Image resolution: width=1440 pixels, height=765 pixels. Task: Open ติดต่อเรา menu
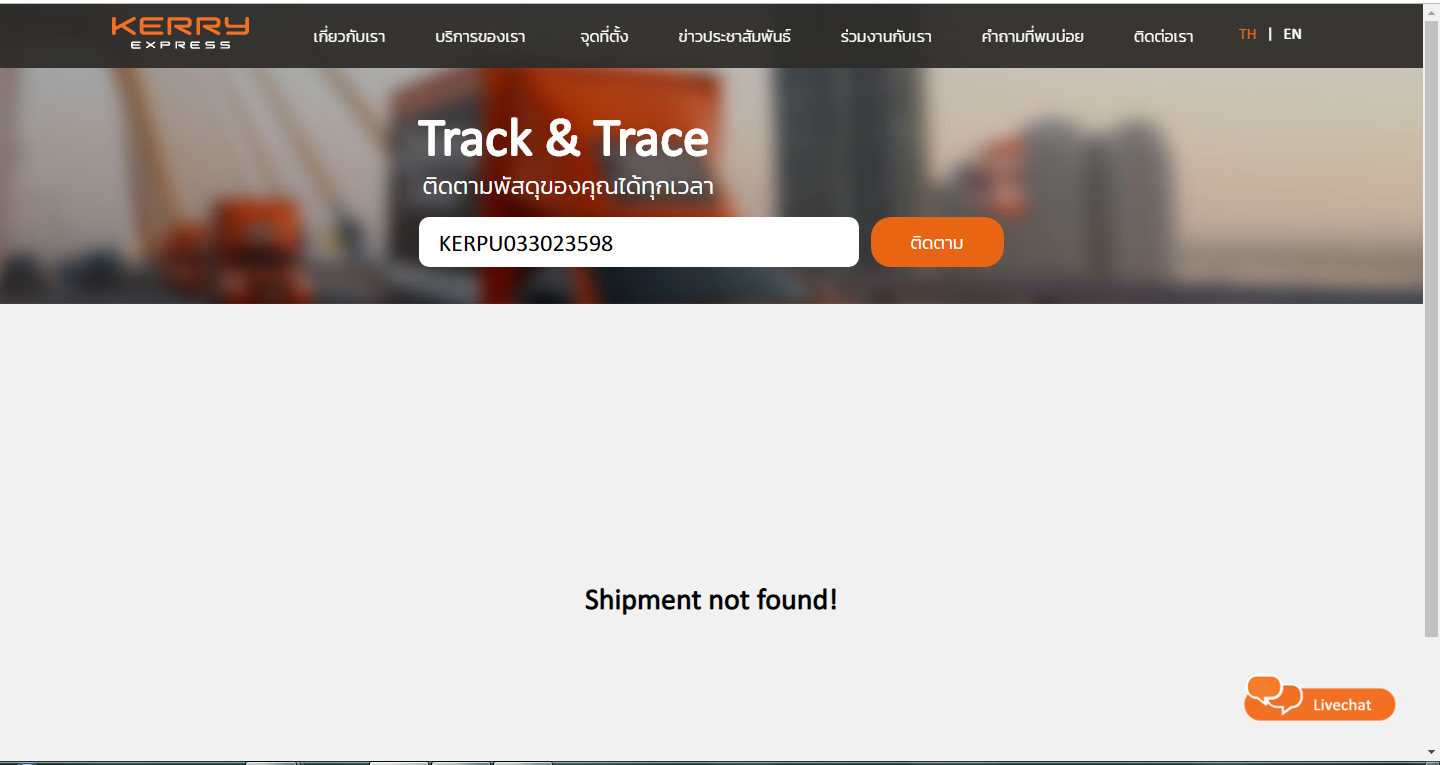pyautogui.click(x=1163, y=36)
